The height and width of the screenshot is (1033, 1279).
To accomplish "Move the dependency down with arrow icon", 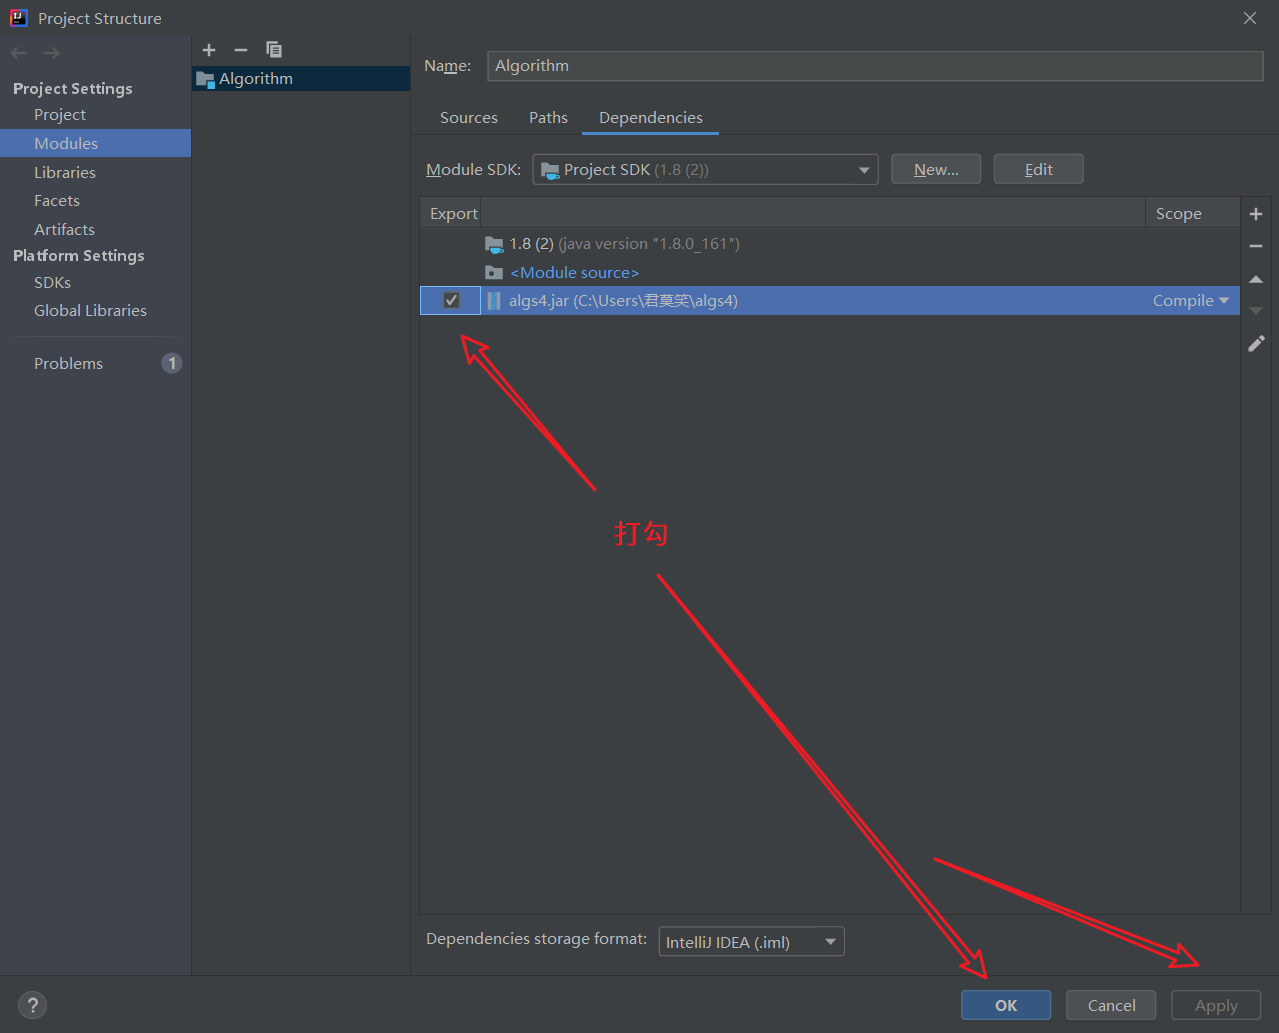I will click(x=1256, y=311).
